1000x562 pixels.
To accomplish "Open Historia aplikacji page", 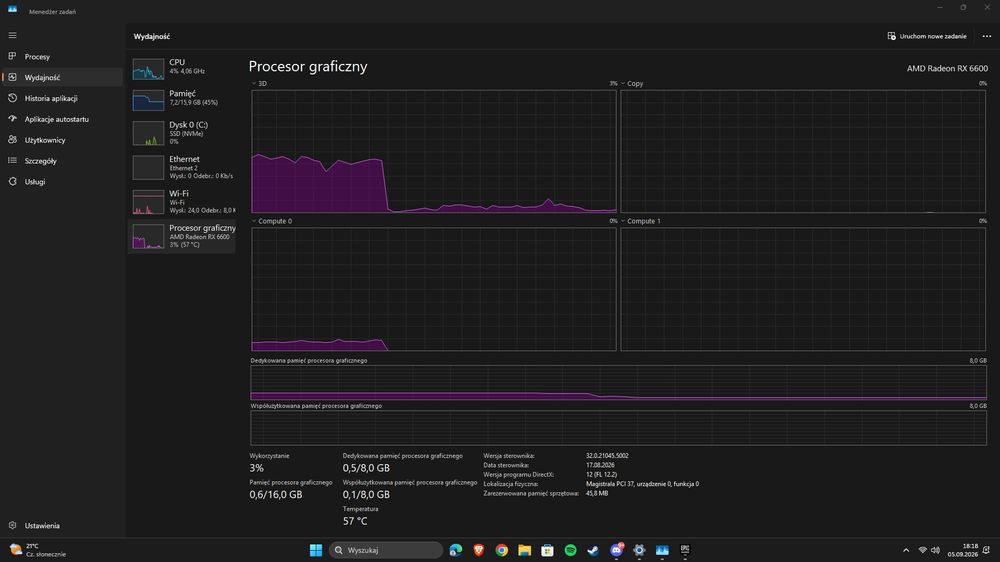I will (x=61, y=98).
